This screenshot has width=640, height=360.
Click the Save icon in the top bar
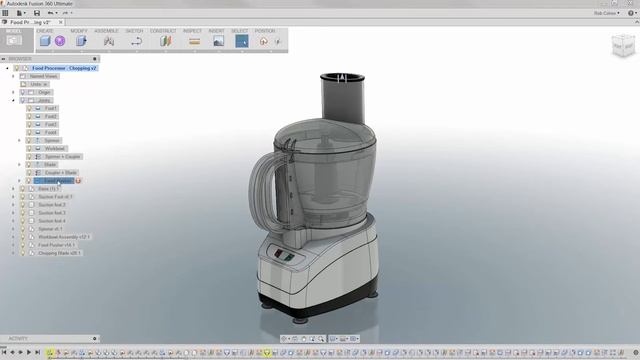(37, 13)
